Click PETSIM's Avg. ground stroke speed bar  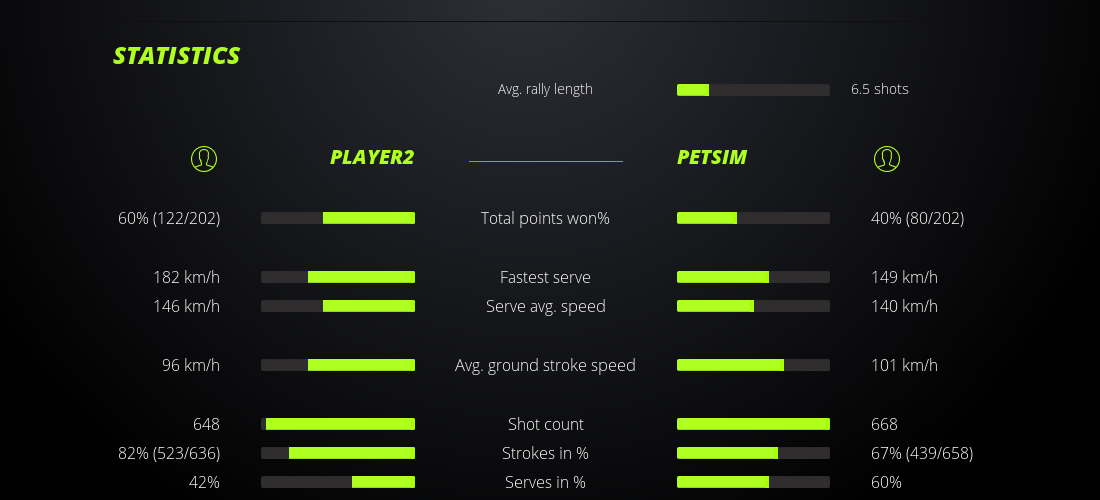753,365
